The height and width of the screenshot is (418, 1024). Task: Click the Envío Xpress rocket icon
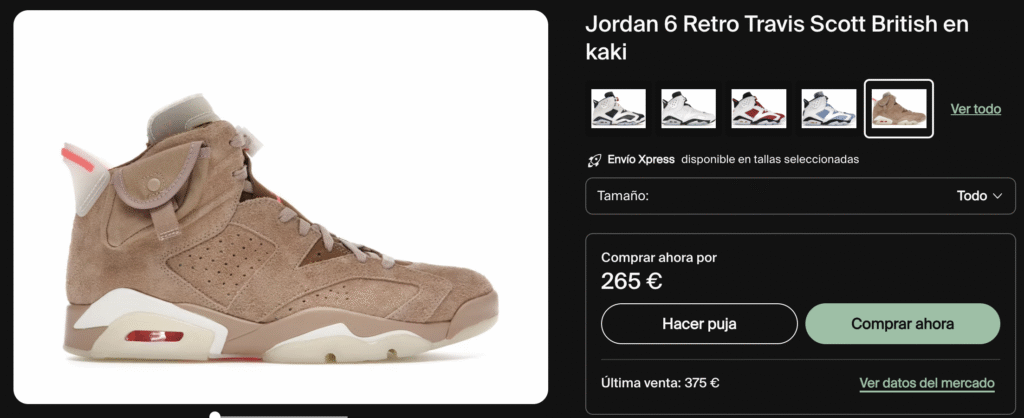(594, 159)
